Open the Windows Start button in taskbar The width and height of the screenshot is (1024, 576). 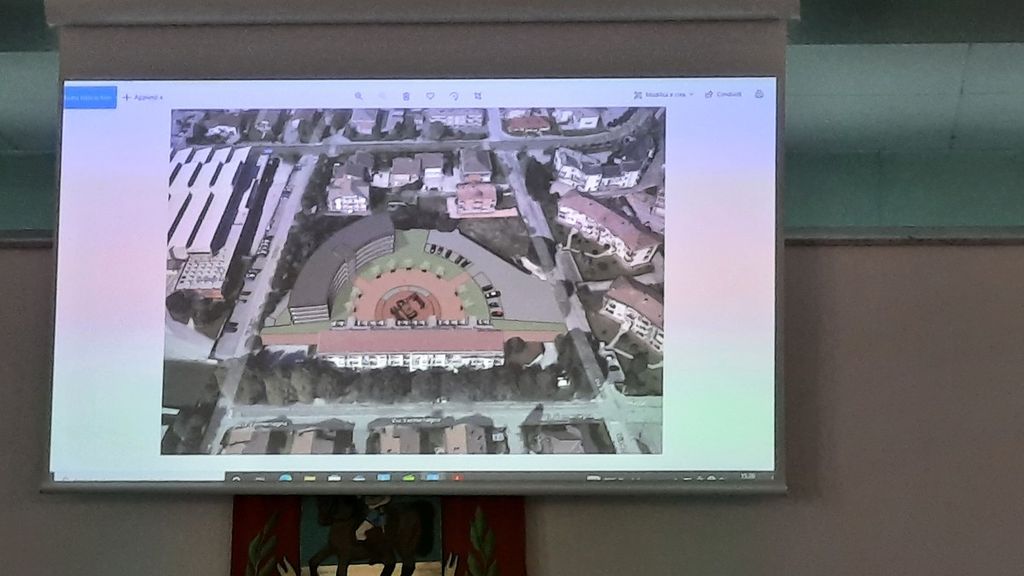(x=238, y=477)
